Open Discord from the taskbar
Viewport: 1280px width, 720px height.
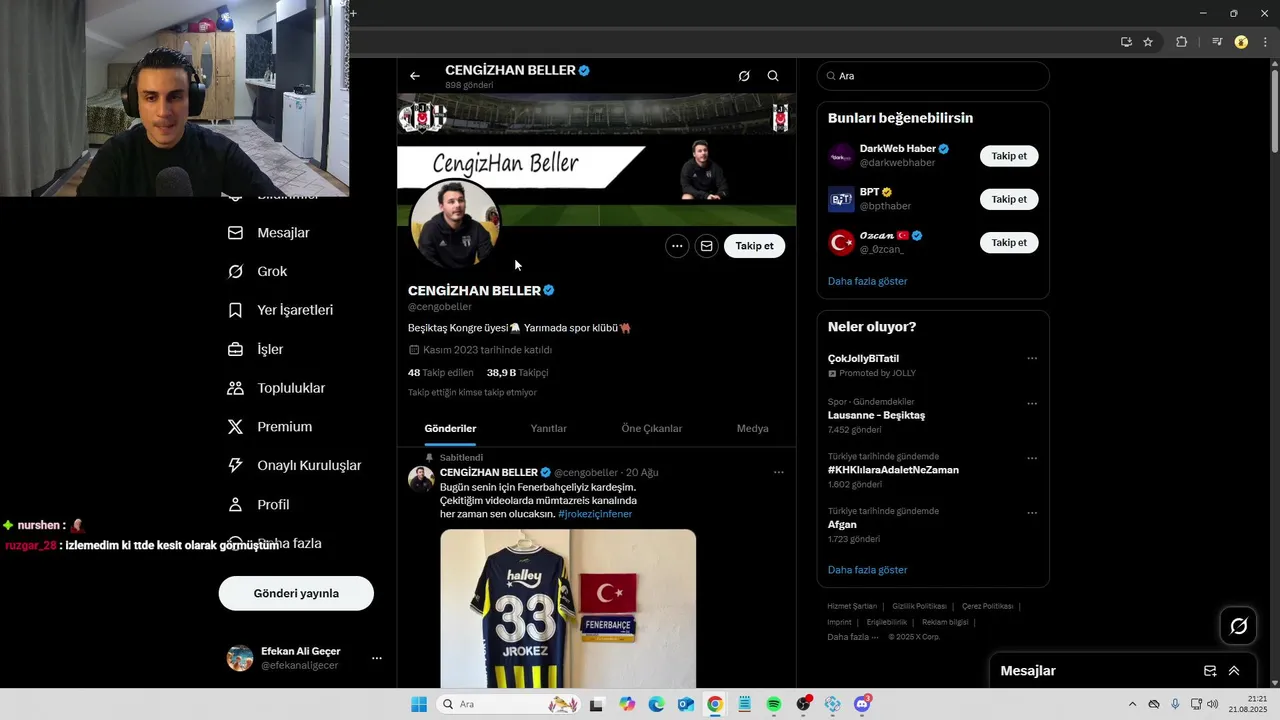(862, 704)
